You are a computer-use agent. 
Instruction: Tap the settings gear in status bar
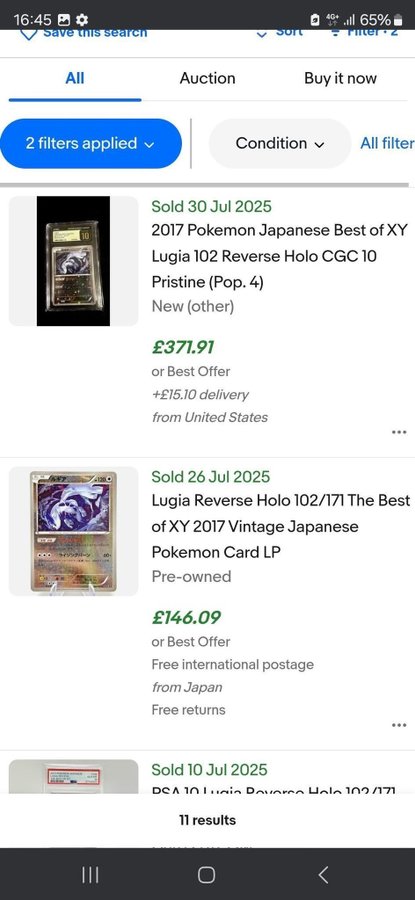(82, 20)
